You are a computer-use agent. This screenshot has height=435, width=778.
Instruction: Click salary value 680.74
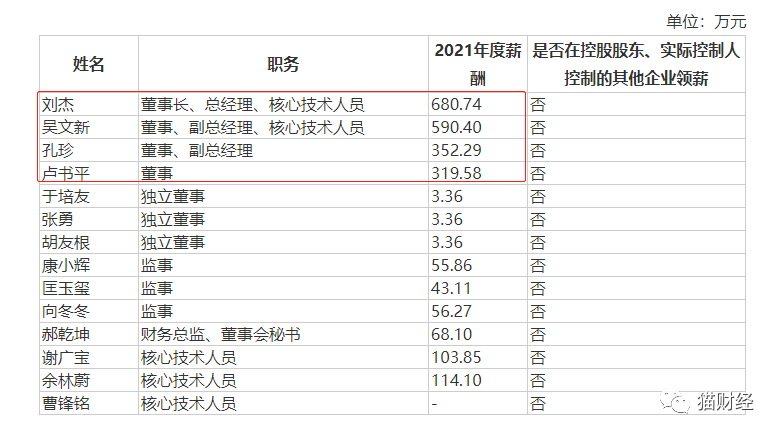(x=456, y=104)
